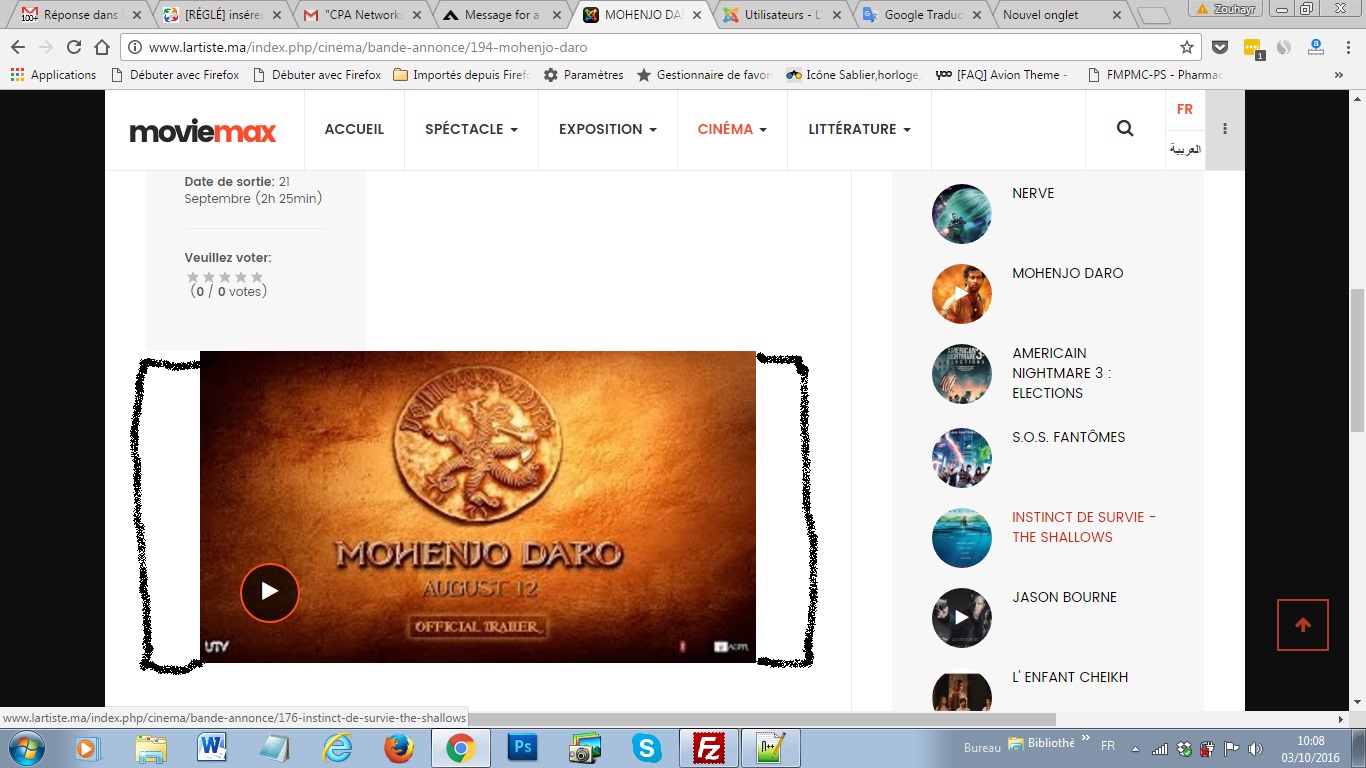Open Windows Explorer from the taskbar
Viewport: 1366px width, 768px height.
pyautogui.click(x=151, y=748)
